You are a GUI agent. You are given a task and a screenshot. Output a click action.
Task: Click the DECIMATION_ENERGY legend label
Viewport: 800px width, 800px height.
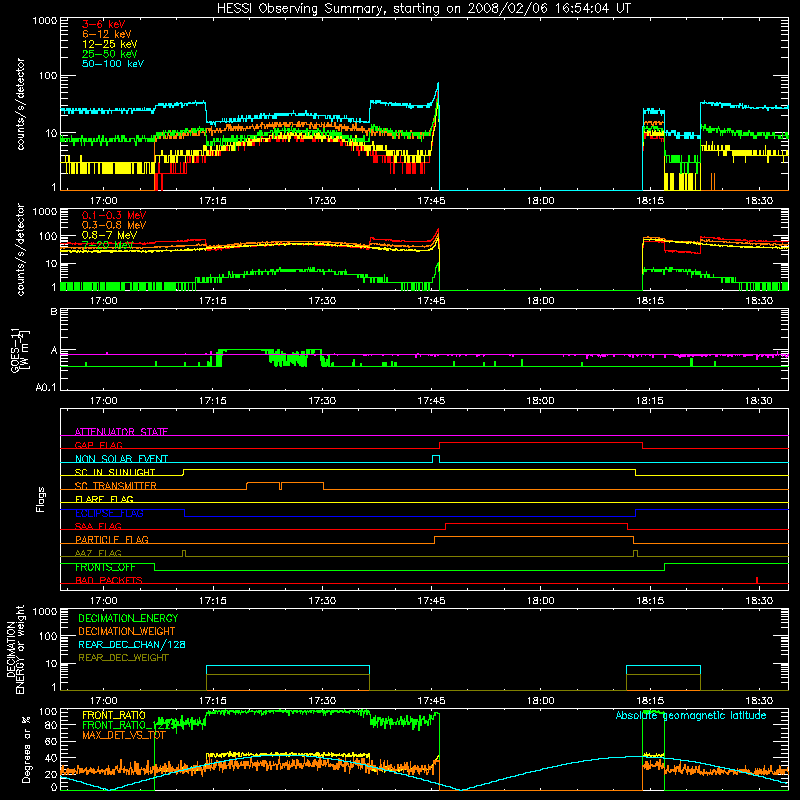(128, 618)
